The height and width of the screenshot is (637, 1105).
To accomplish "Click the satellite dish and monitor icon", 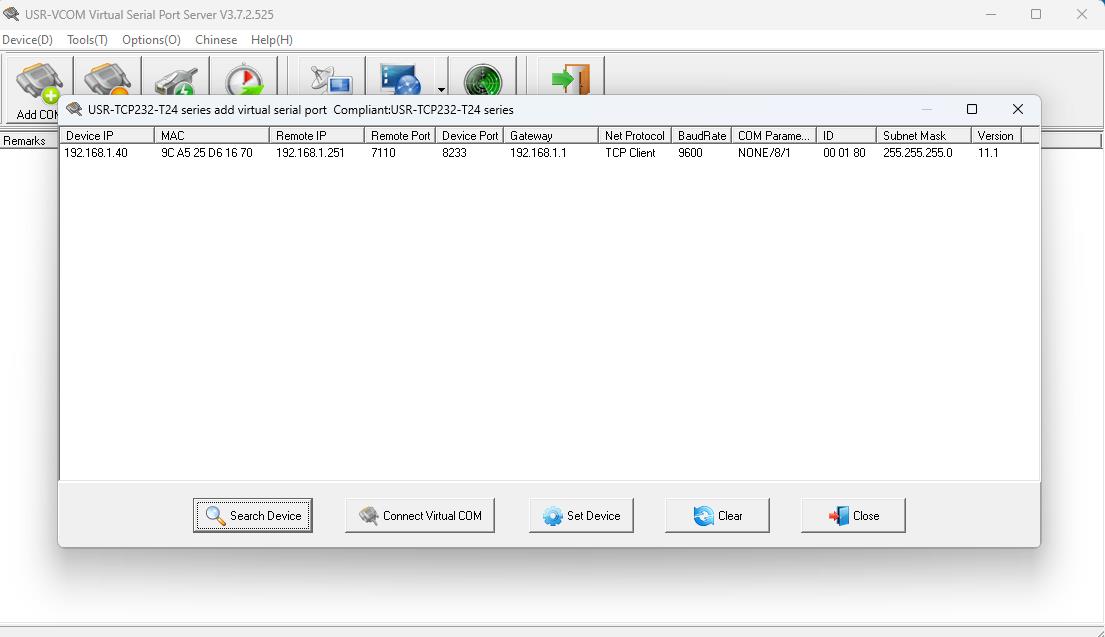I will (331, 78).
